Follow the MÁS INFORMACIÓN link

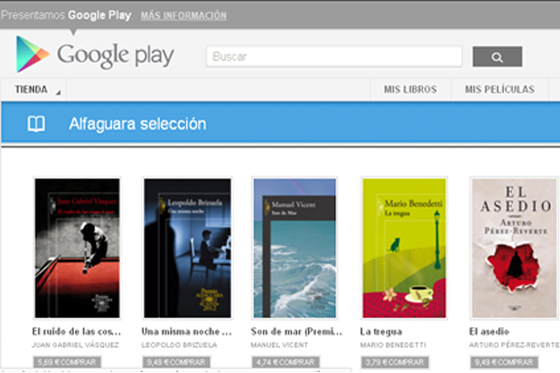(x=183, y=16)
